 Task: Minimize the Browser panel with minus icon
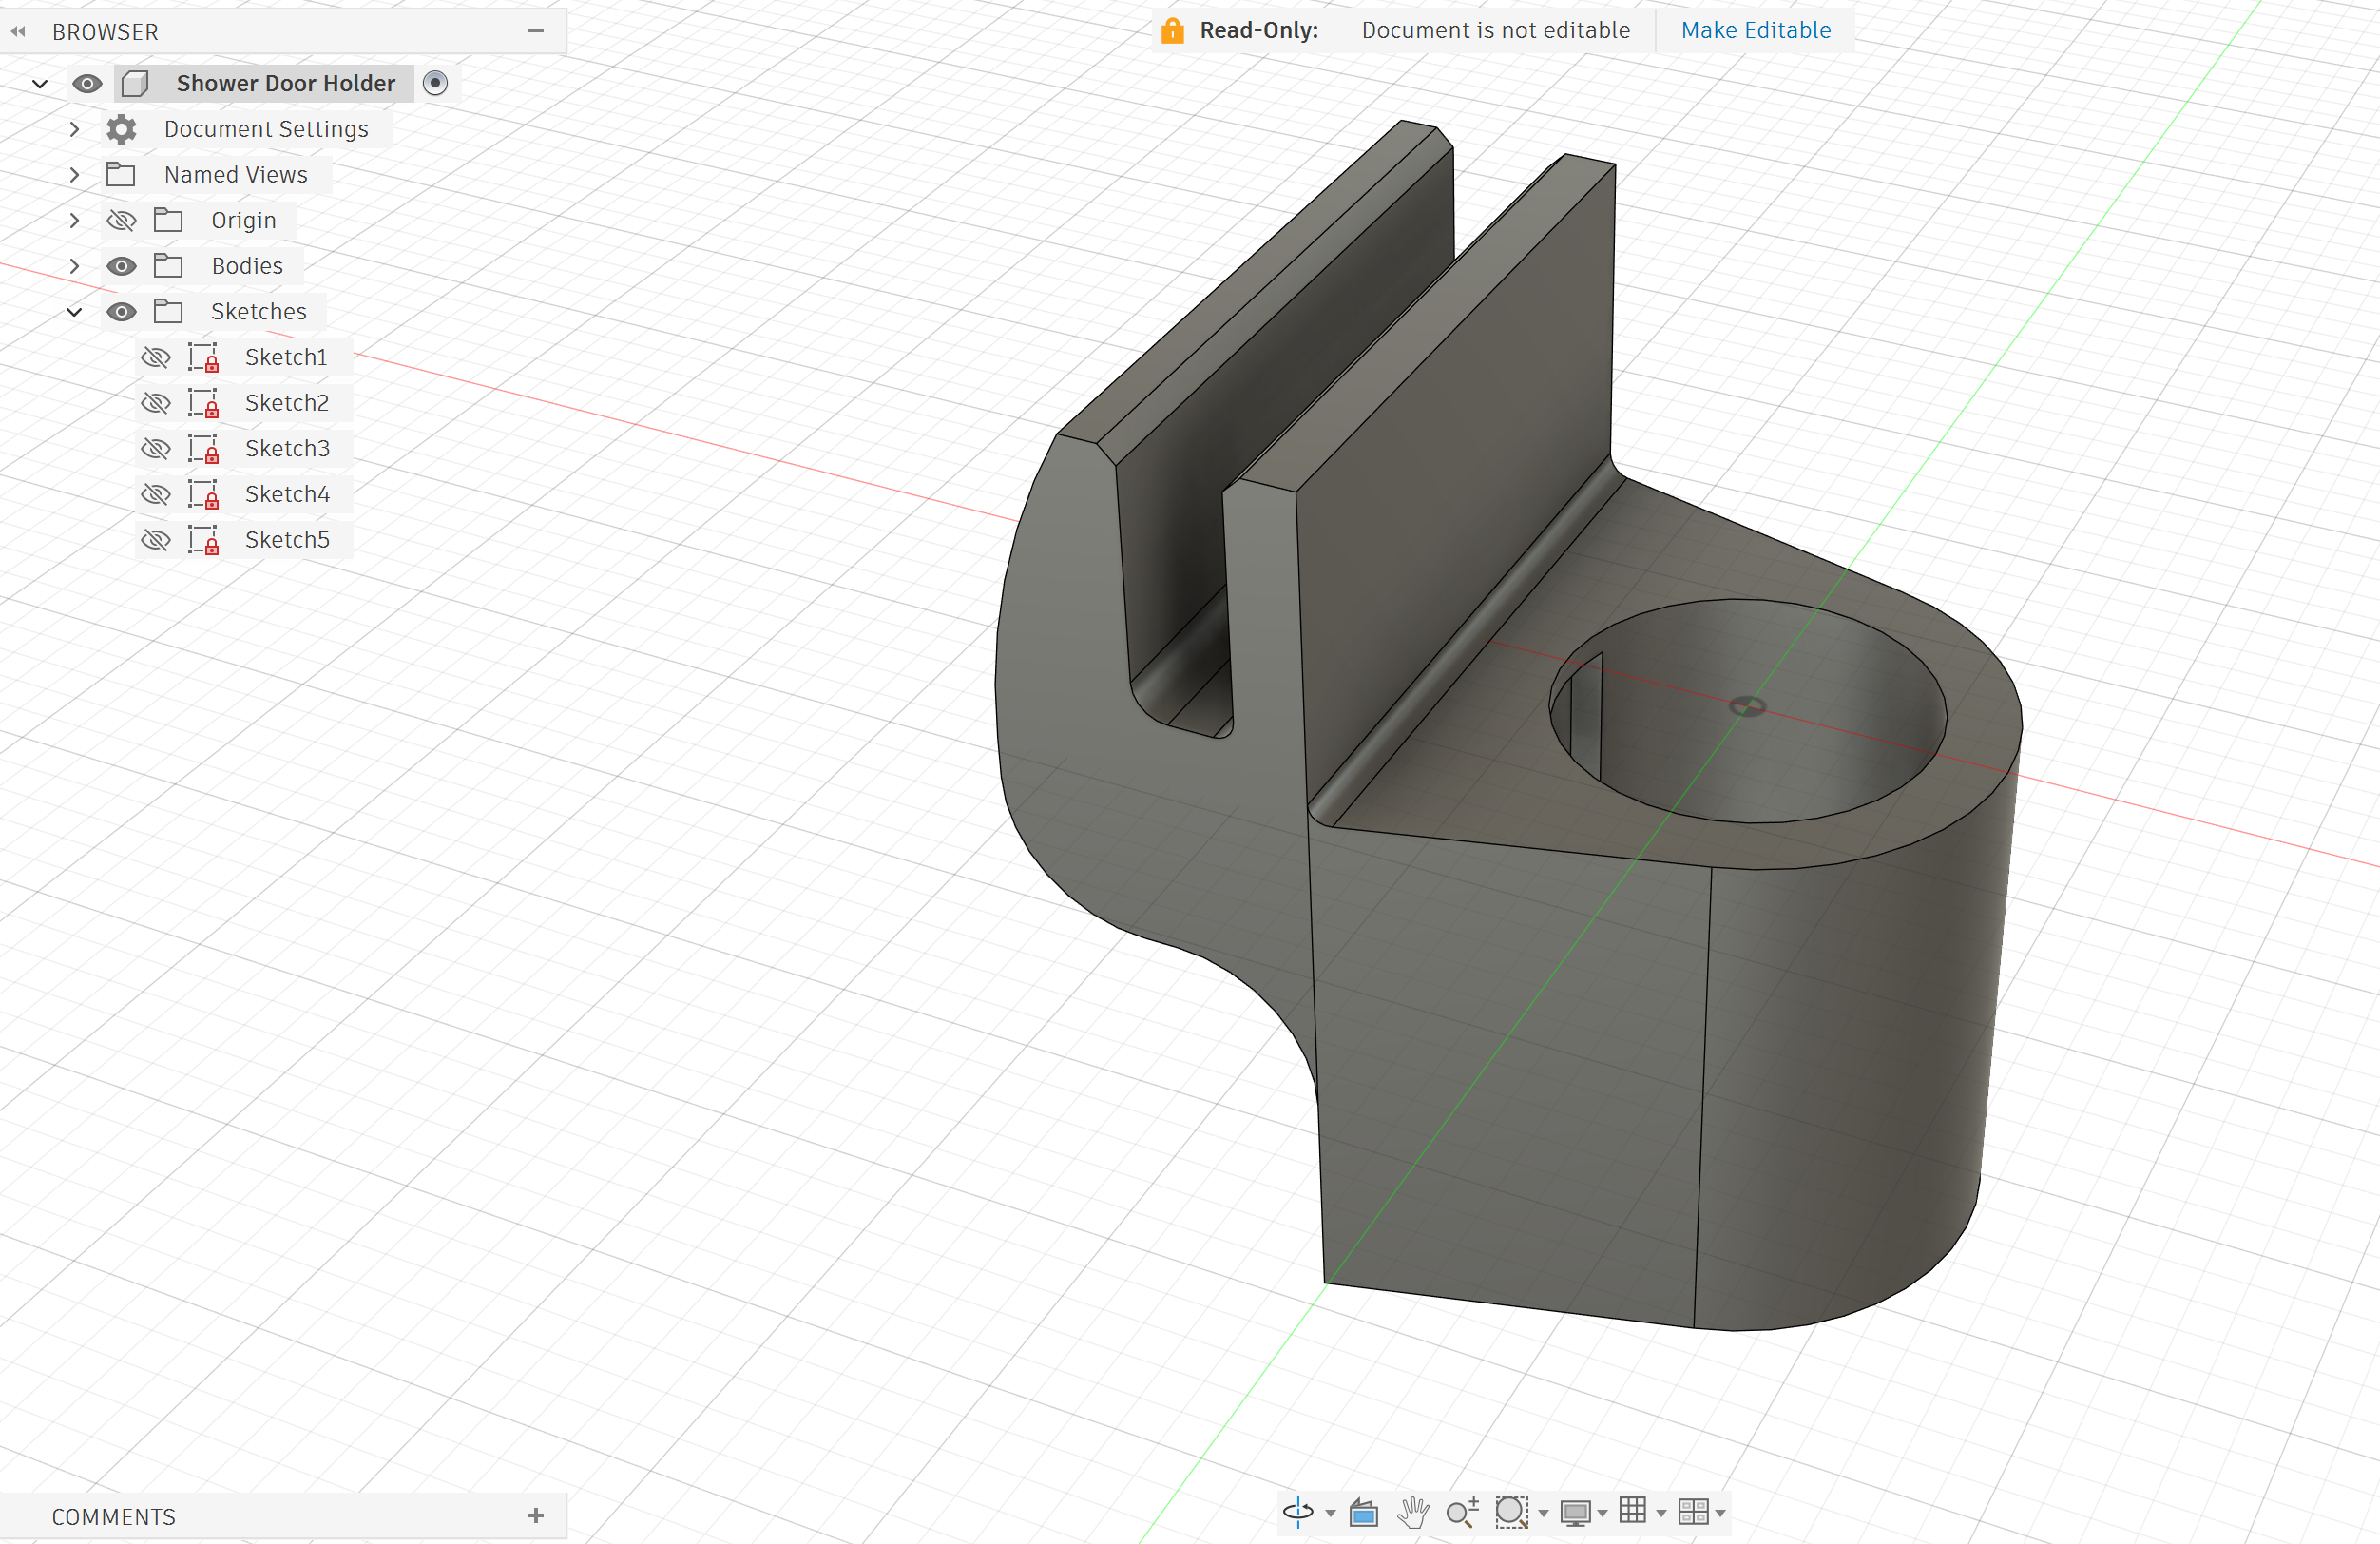click(536, 31)
